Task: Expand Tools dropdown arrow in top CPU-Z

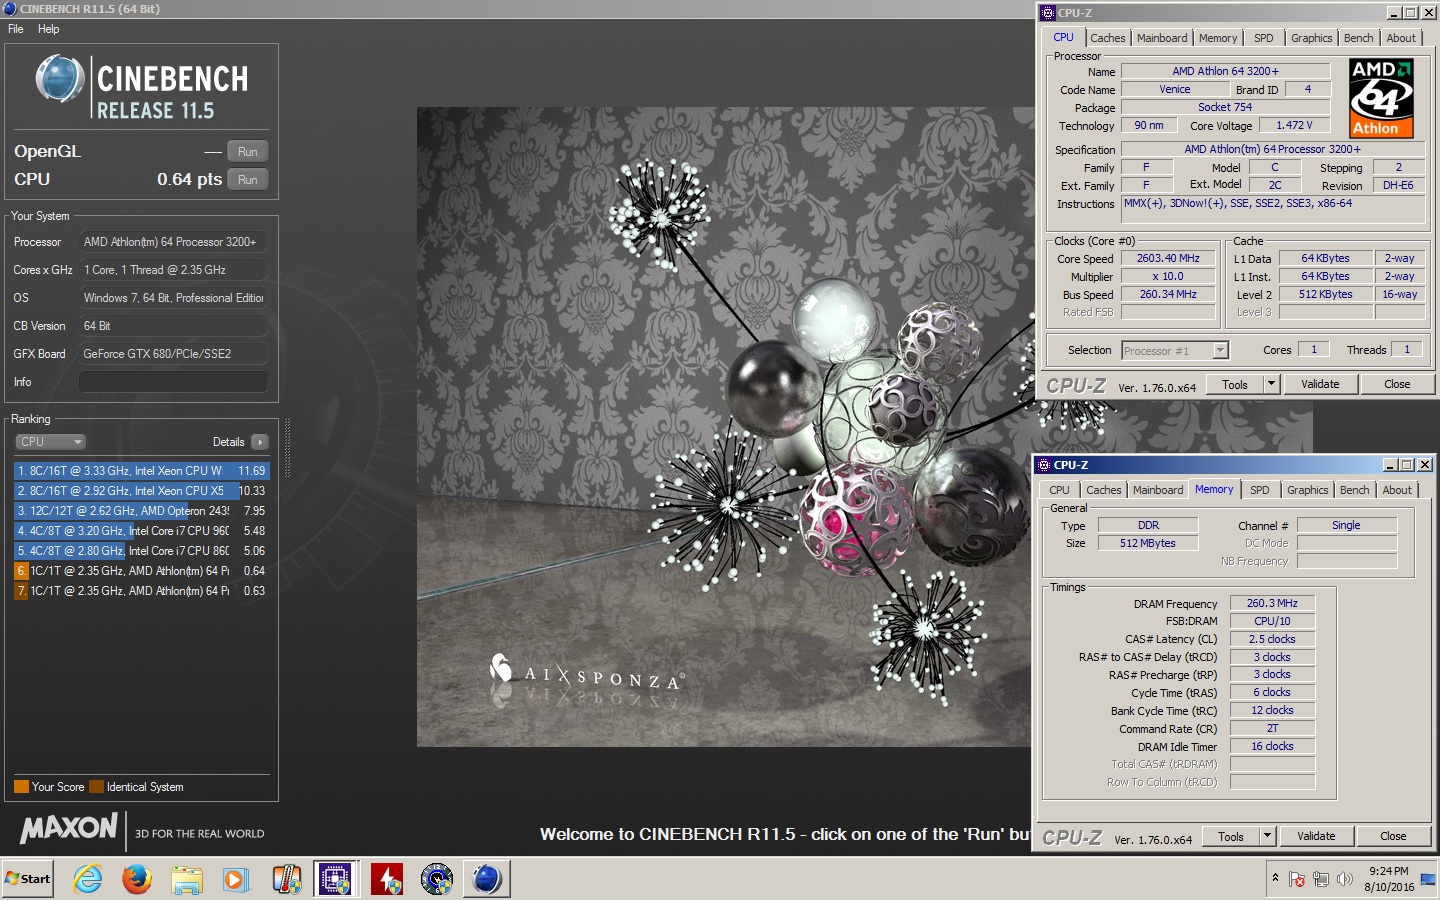Action: 1271,384
